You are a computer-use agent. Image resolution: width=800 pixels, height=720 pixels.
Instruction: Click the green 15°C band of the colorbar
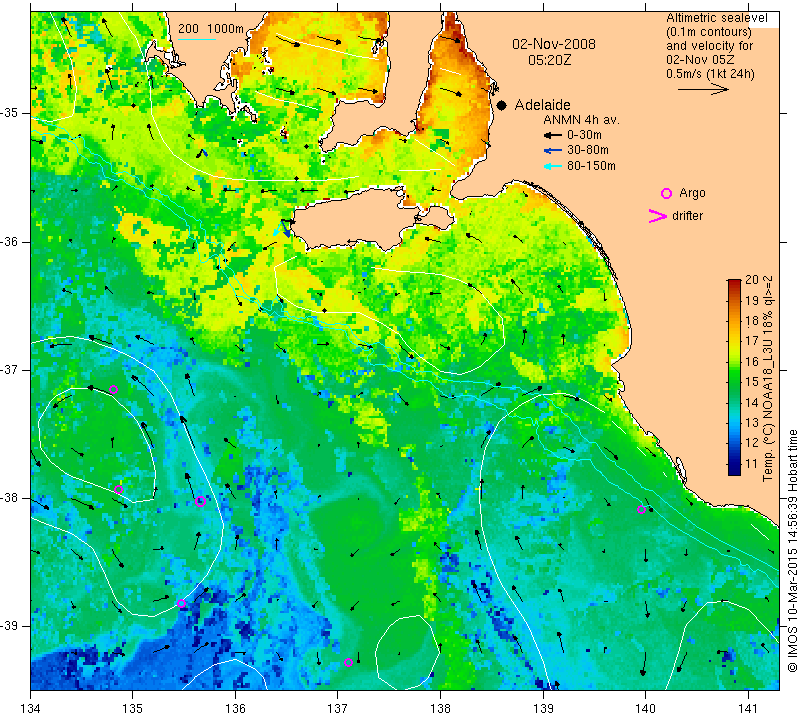(734, 382)
